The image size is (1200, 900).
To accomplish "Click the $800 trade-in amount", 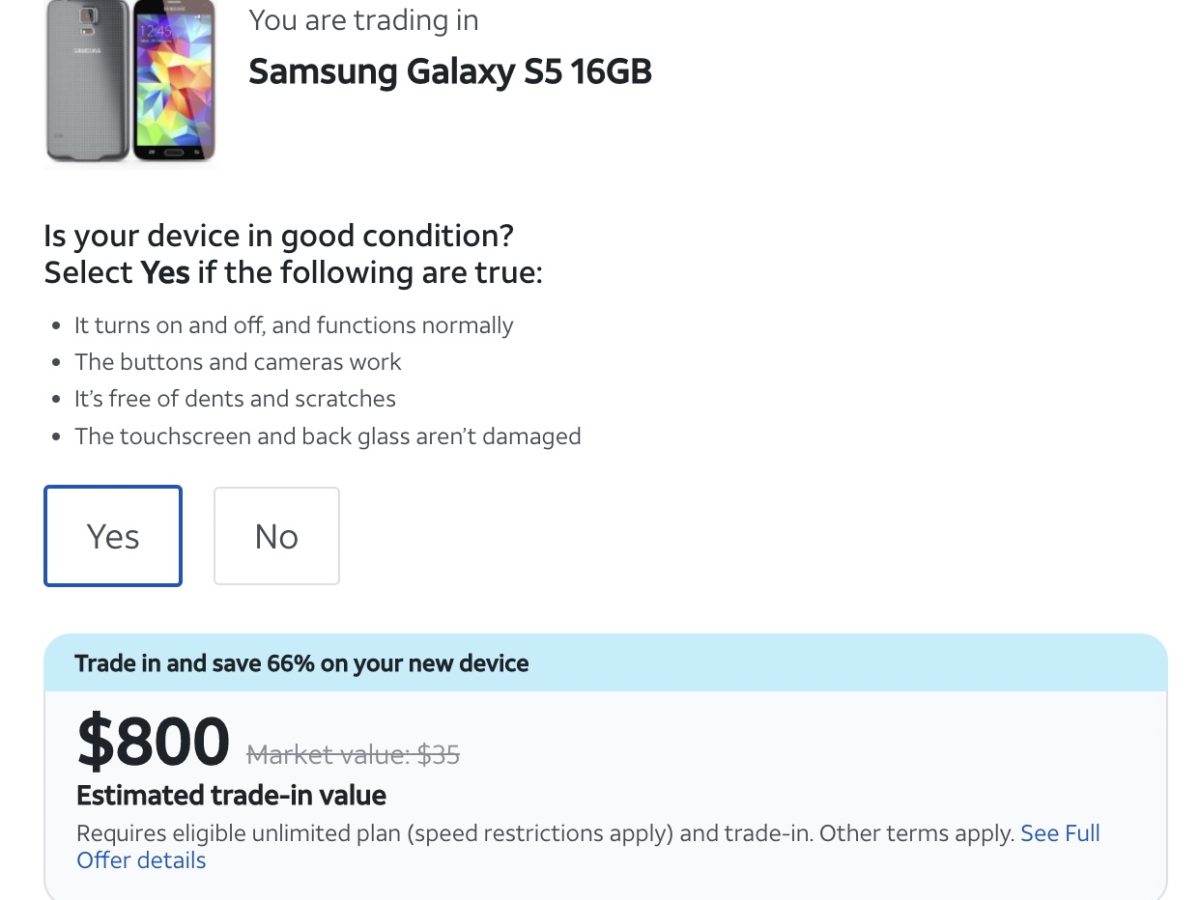I will coord(154,741).
